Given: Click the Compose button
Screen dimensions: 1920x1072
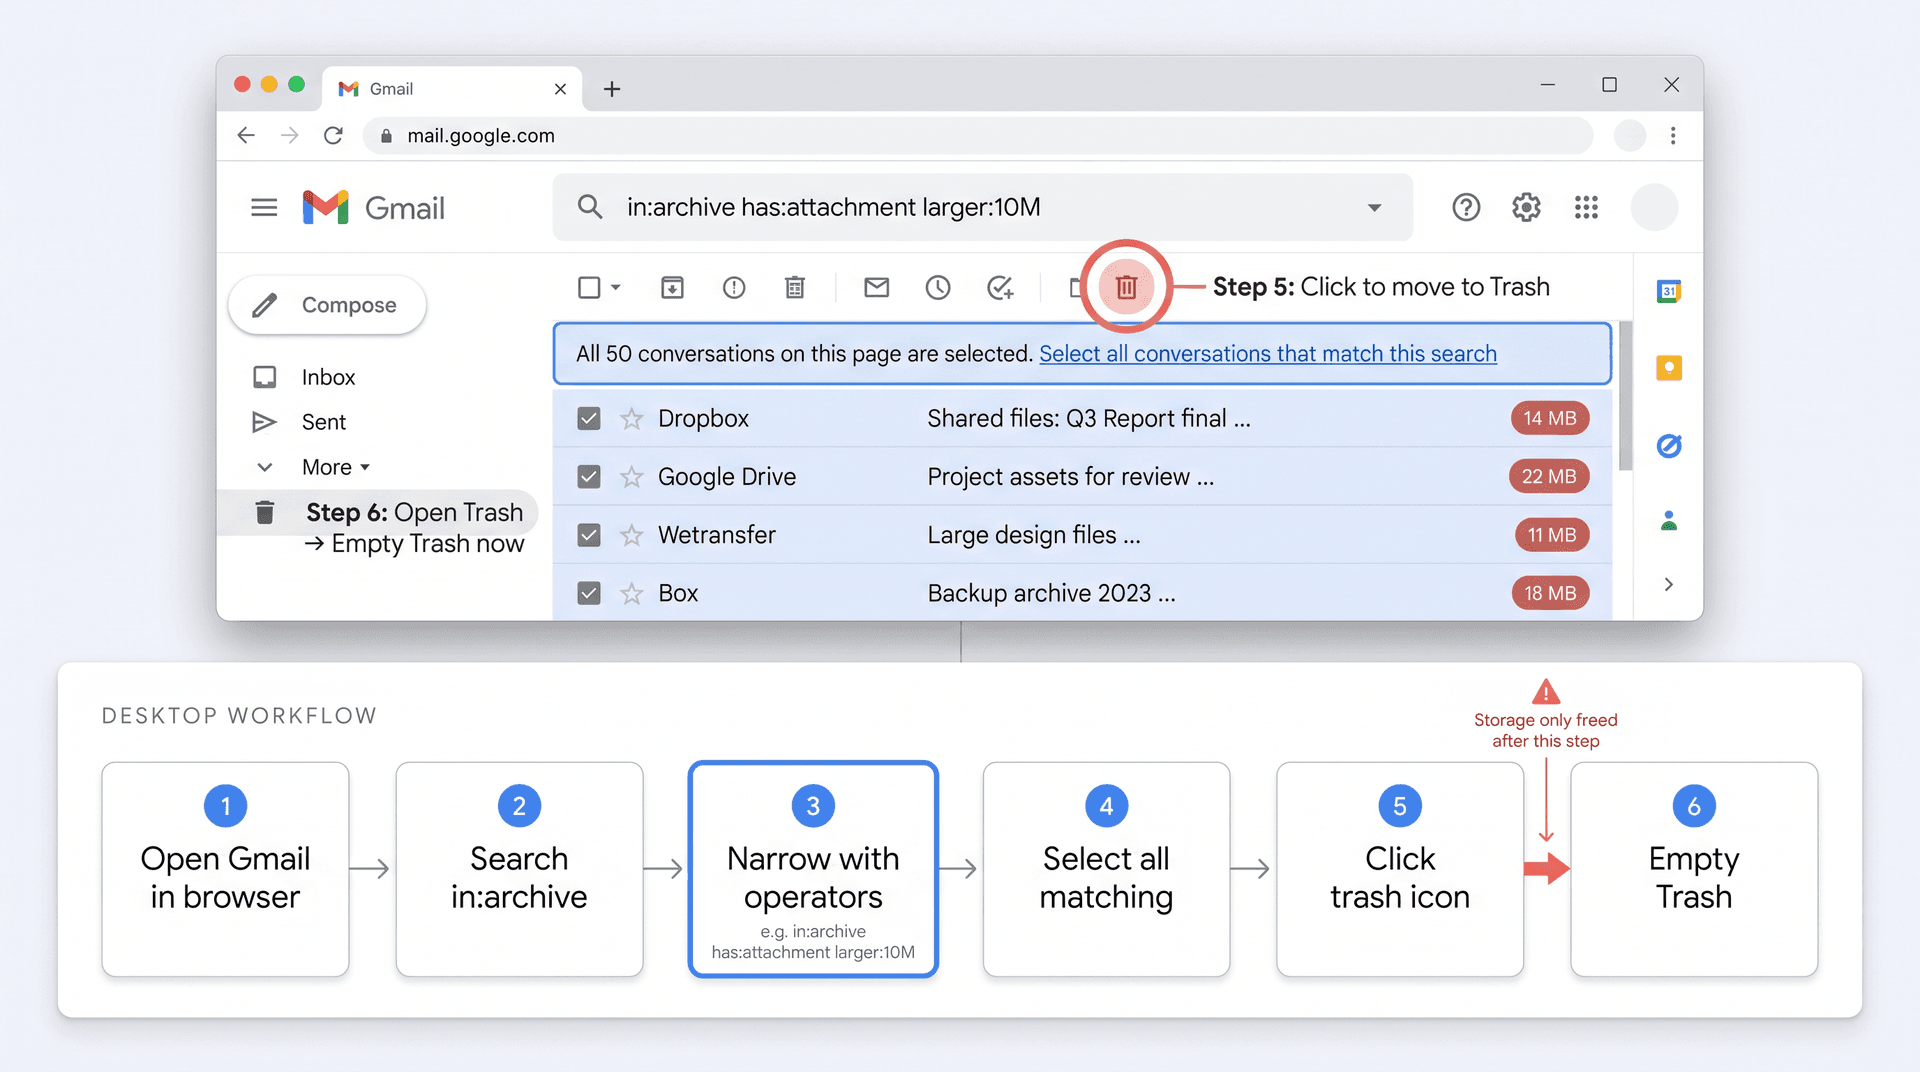Looking at the screenshot, I should (327, 305).
